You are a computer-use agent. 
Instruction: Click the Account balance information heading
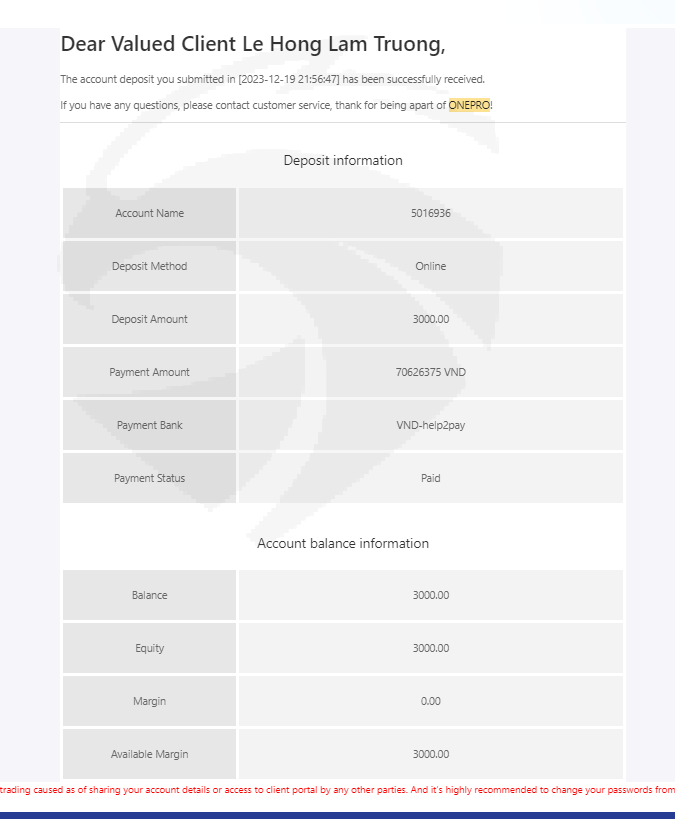pos(343,543)
